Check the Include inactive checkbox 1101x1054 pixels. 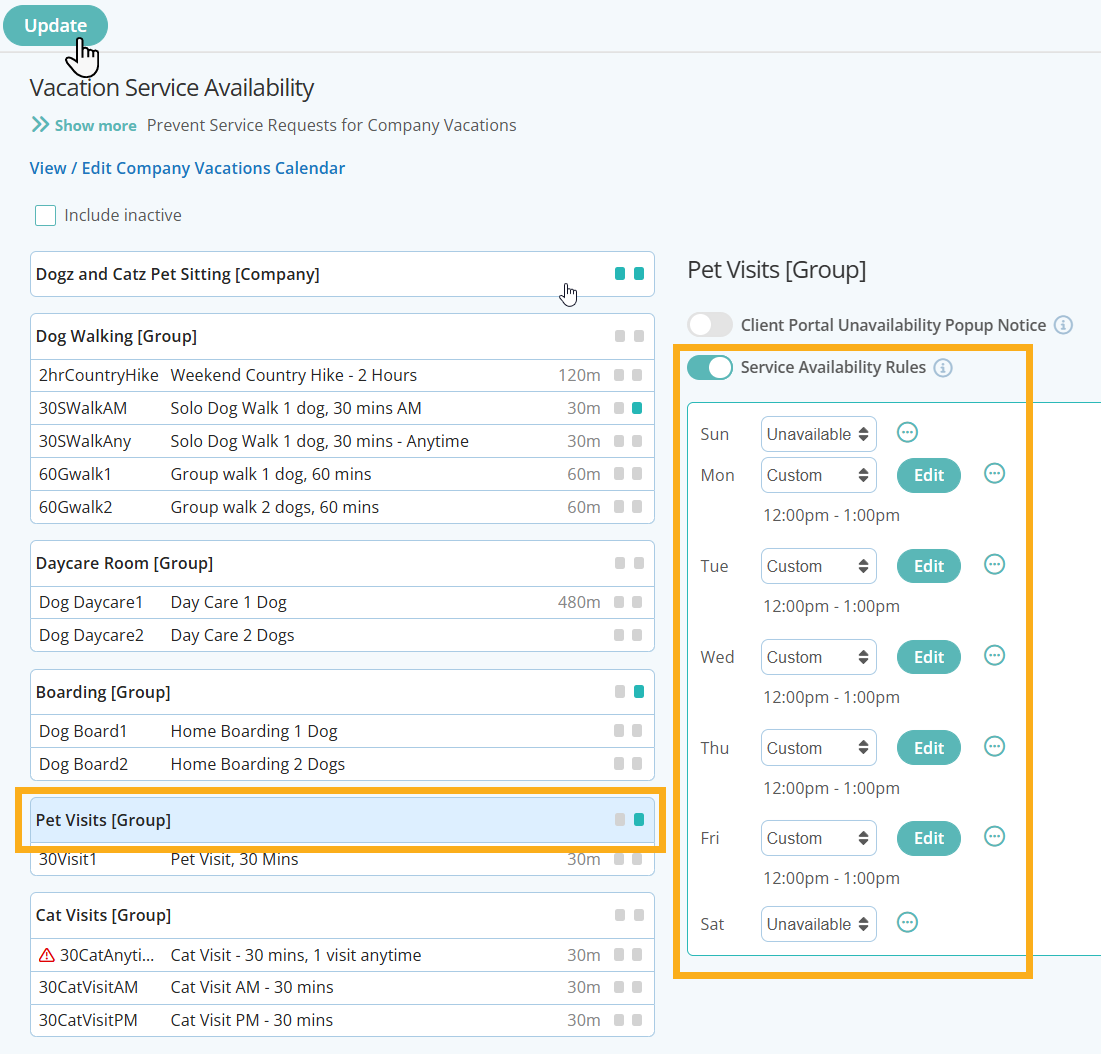tap(45, 215)
